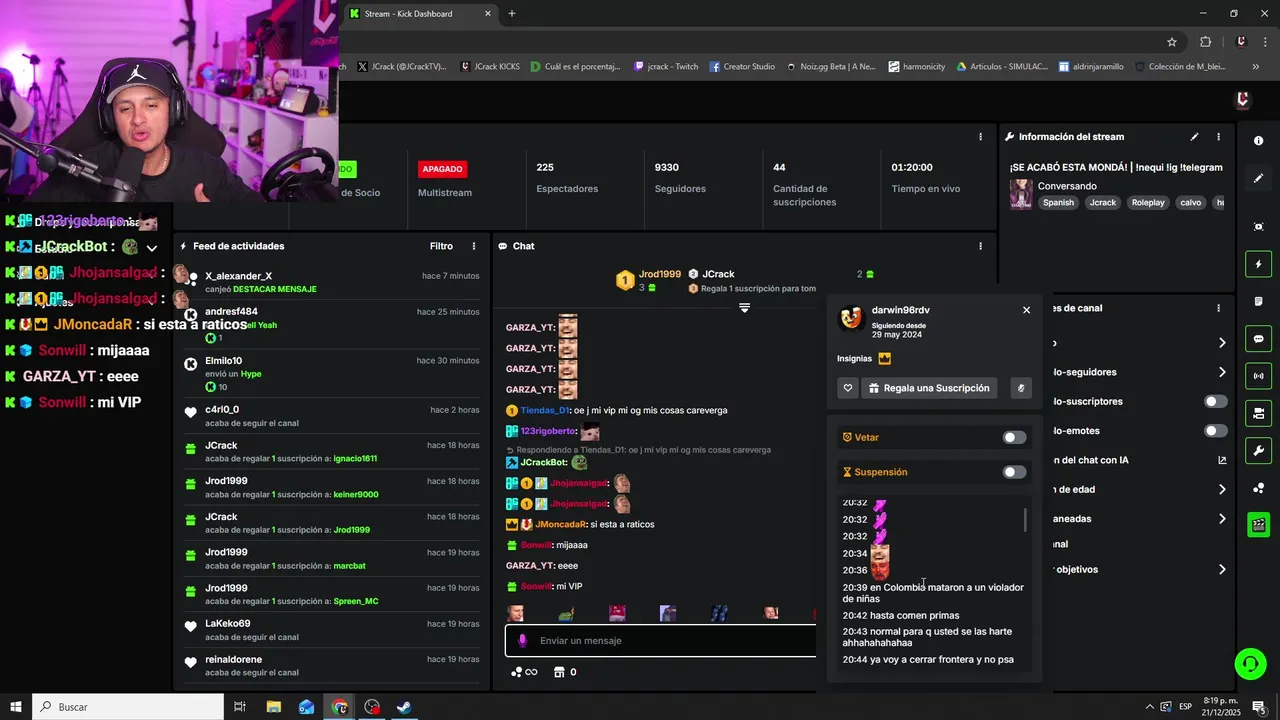
Task: Click scrollbar in darwin96rdv message history
Action: [x=1025, y=520]
